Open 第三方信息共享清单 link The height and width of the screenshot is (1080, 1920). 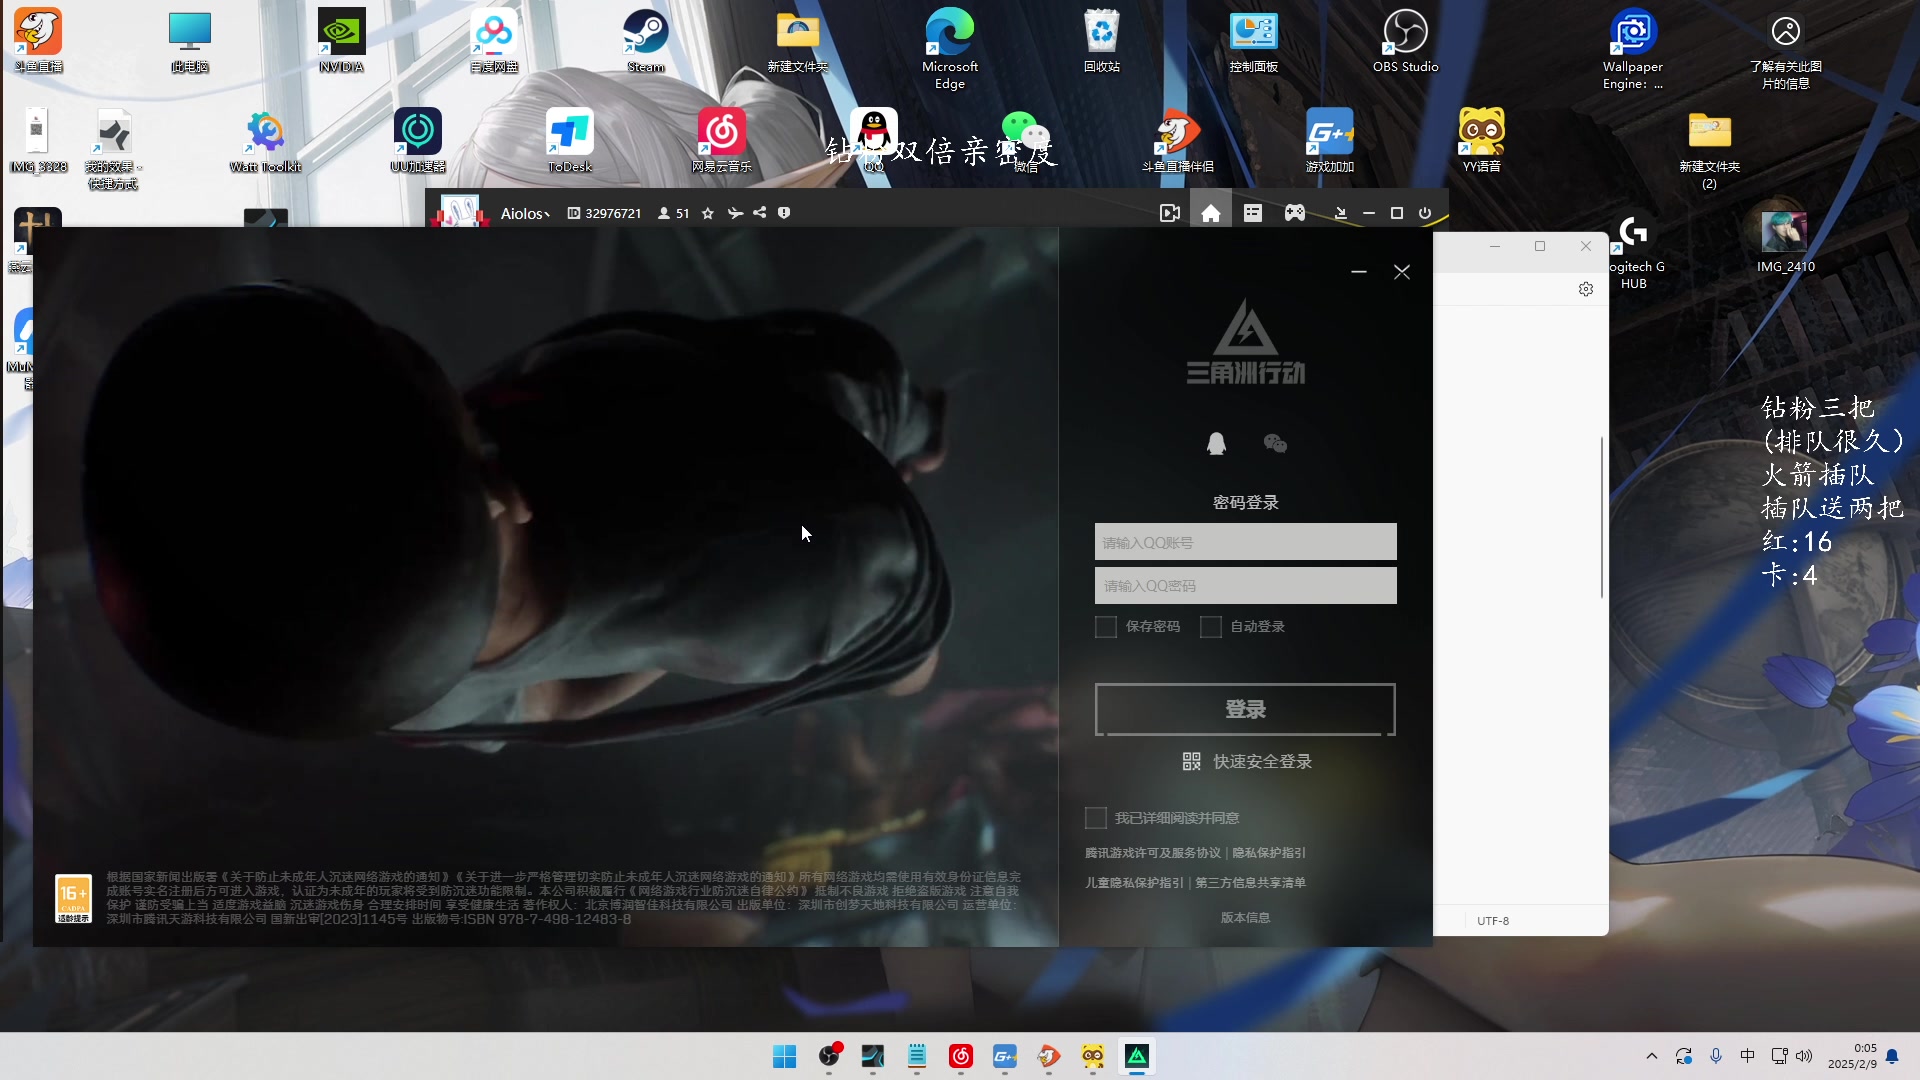pos(1251,883)
